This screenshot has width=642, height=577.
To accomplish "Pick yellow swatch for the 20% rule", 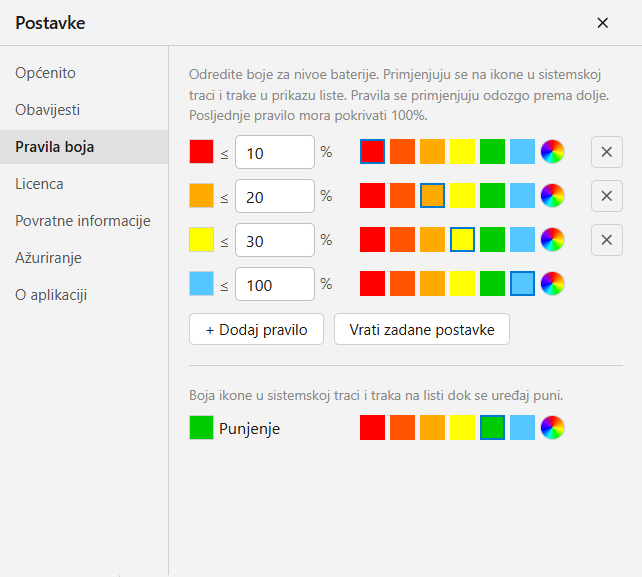I will tap(462, 196).
